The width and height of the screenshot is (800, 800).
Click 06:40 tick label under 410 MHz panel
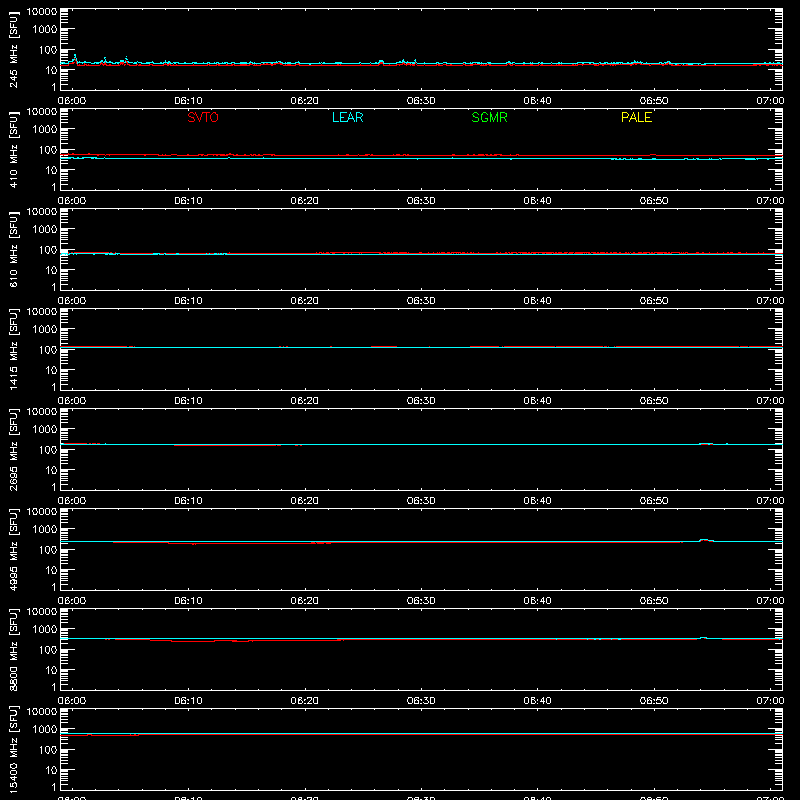[537, 201]
